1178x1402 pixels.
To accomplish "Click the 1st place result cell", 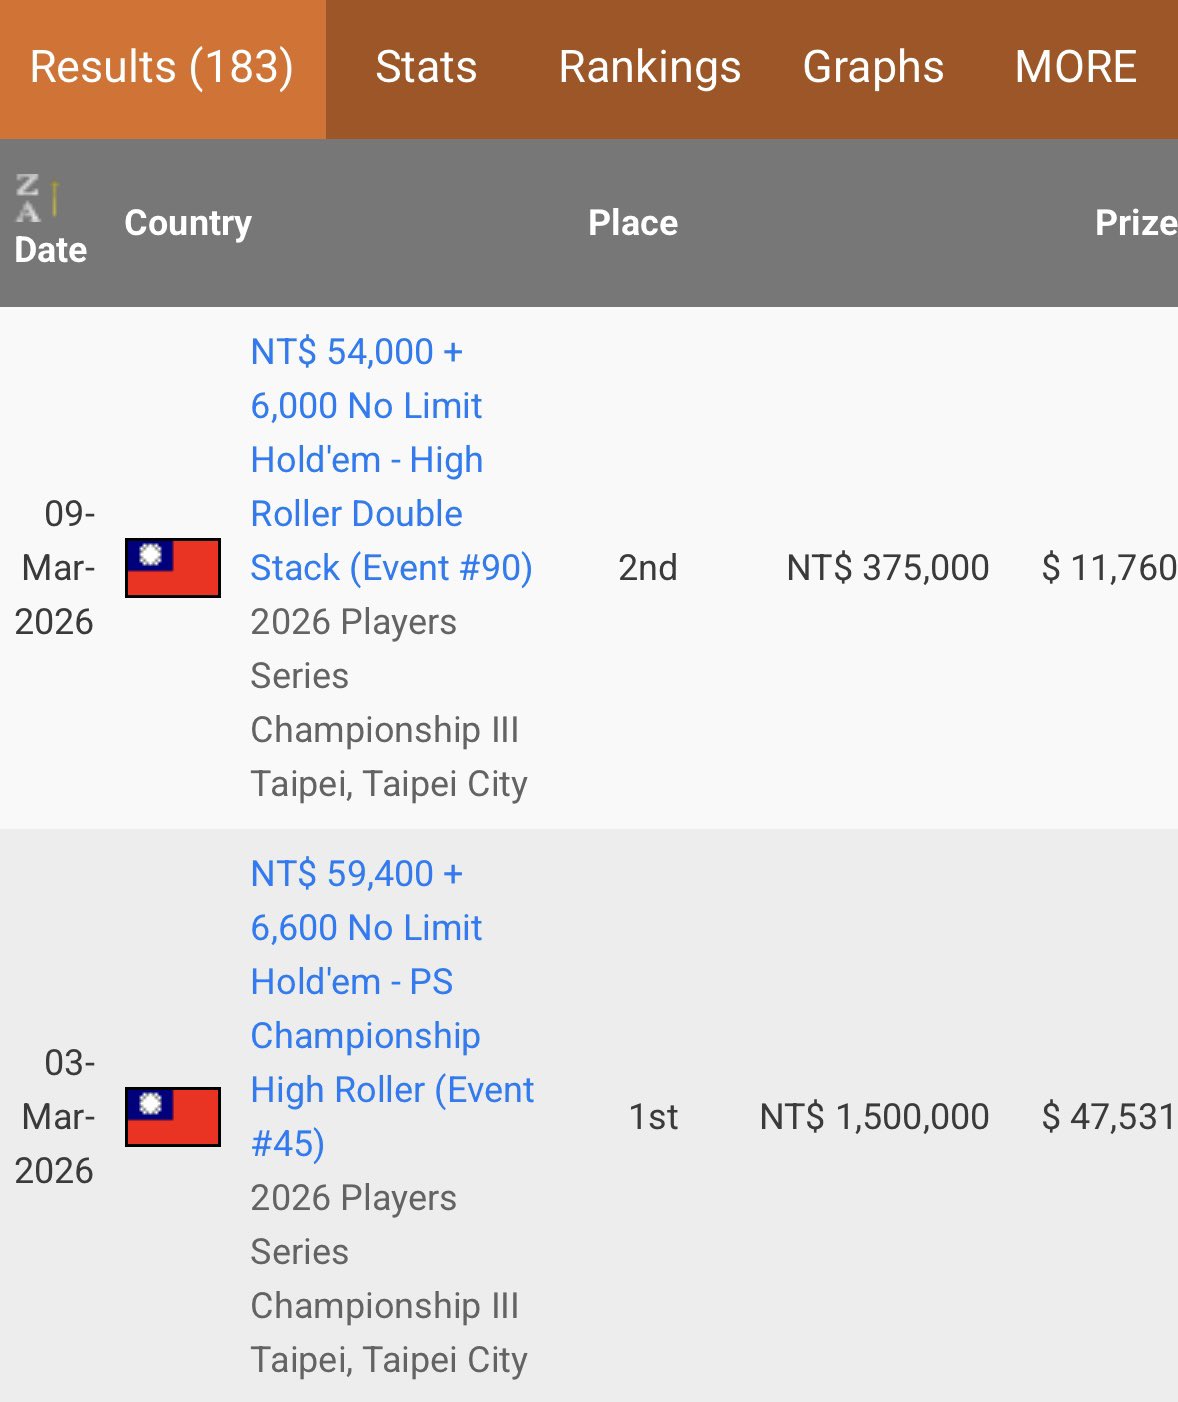I will pos(653,1117).
